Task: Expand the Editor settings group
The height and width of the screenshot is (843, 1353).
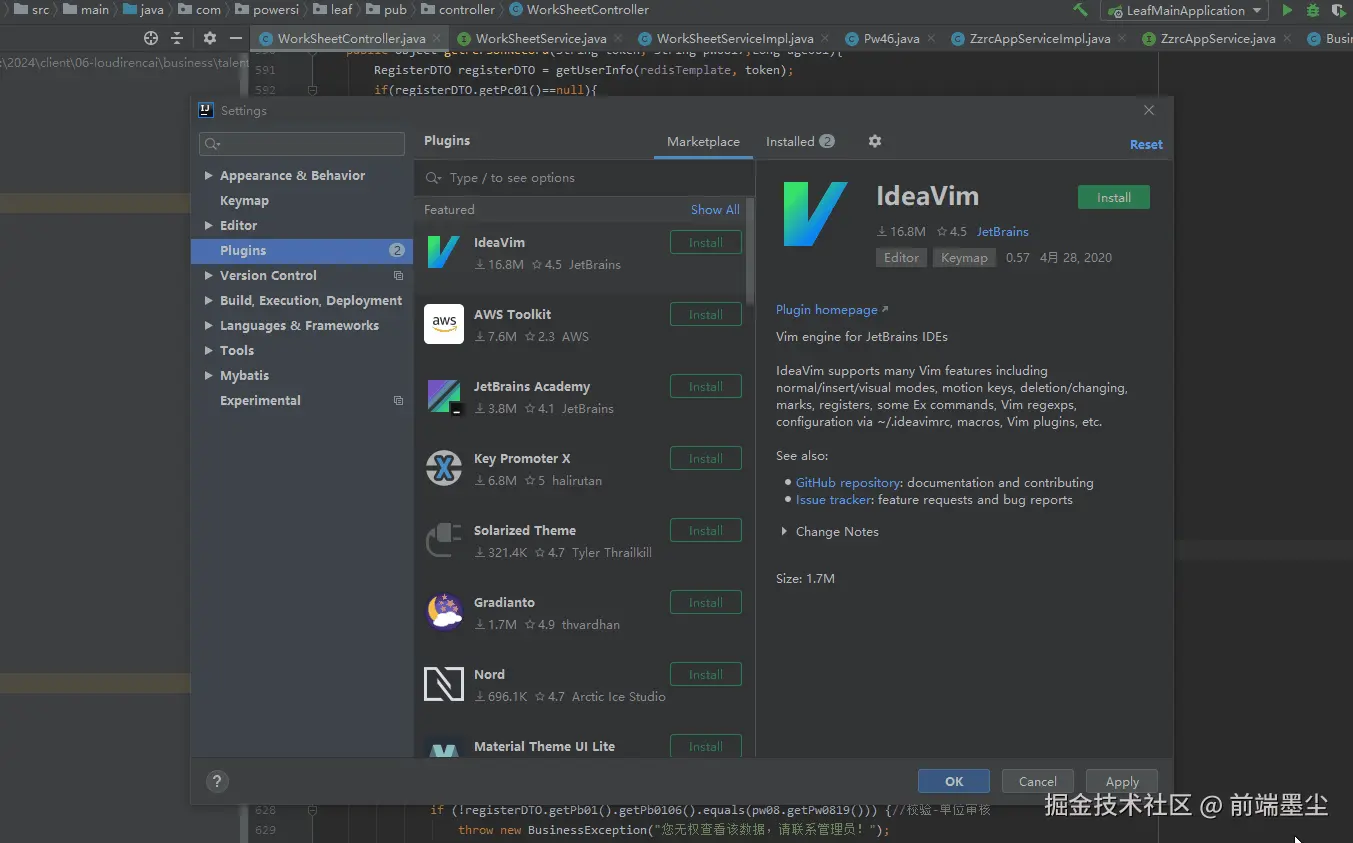Action: [x=208, y=226]
